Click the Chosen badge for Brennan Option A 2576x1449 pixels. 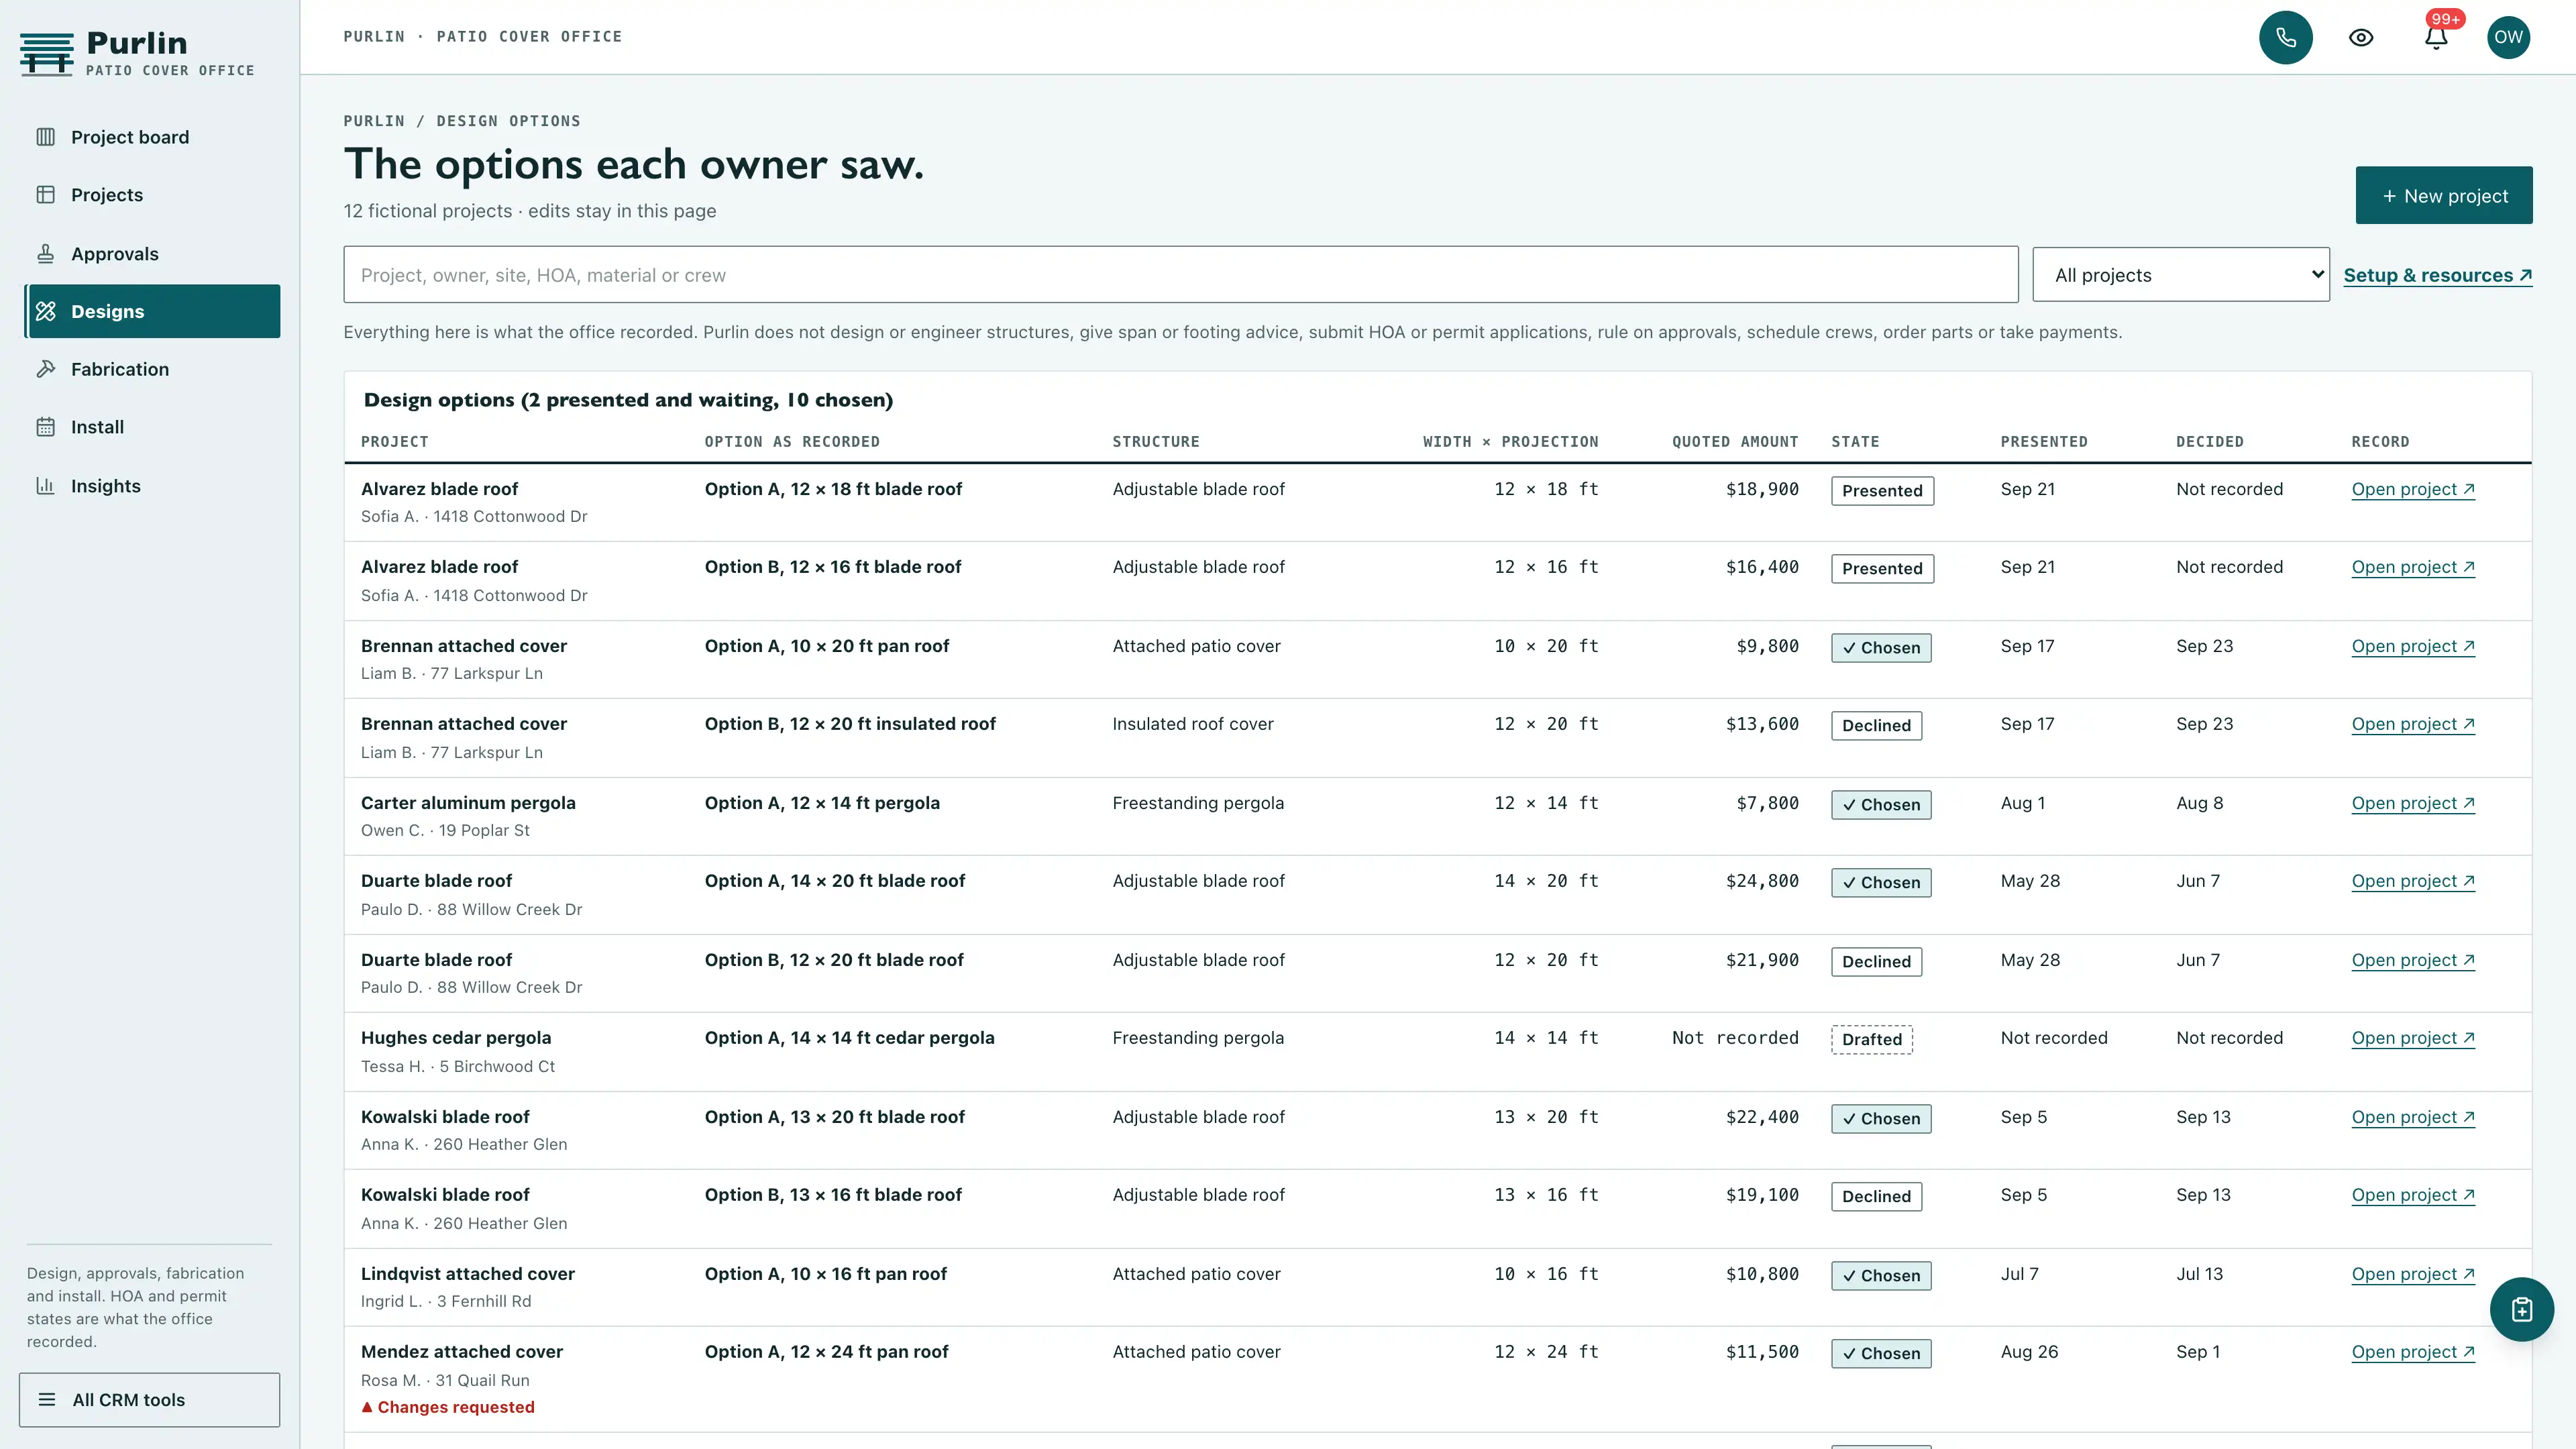[x=1881, y=647]
